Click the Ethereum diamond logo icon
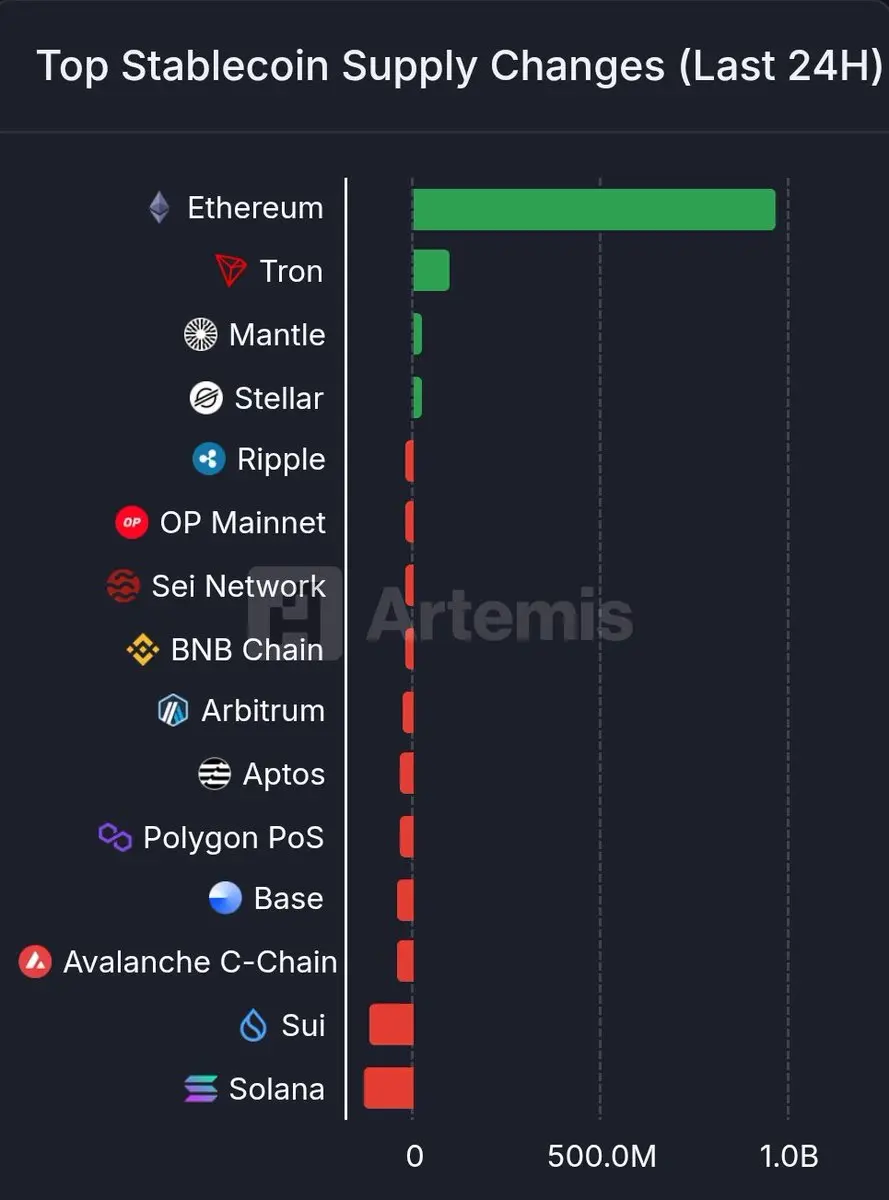 click(159, 208)
